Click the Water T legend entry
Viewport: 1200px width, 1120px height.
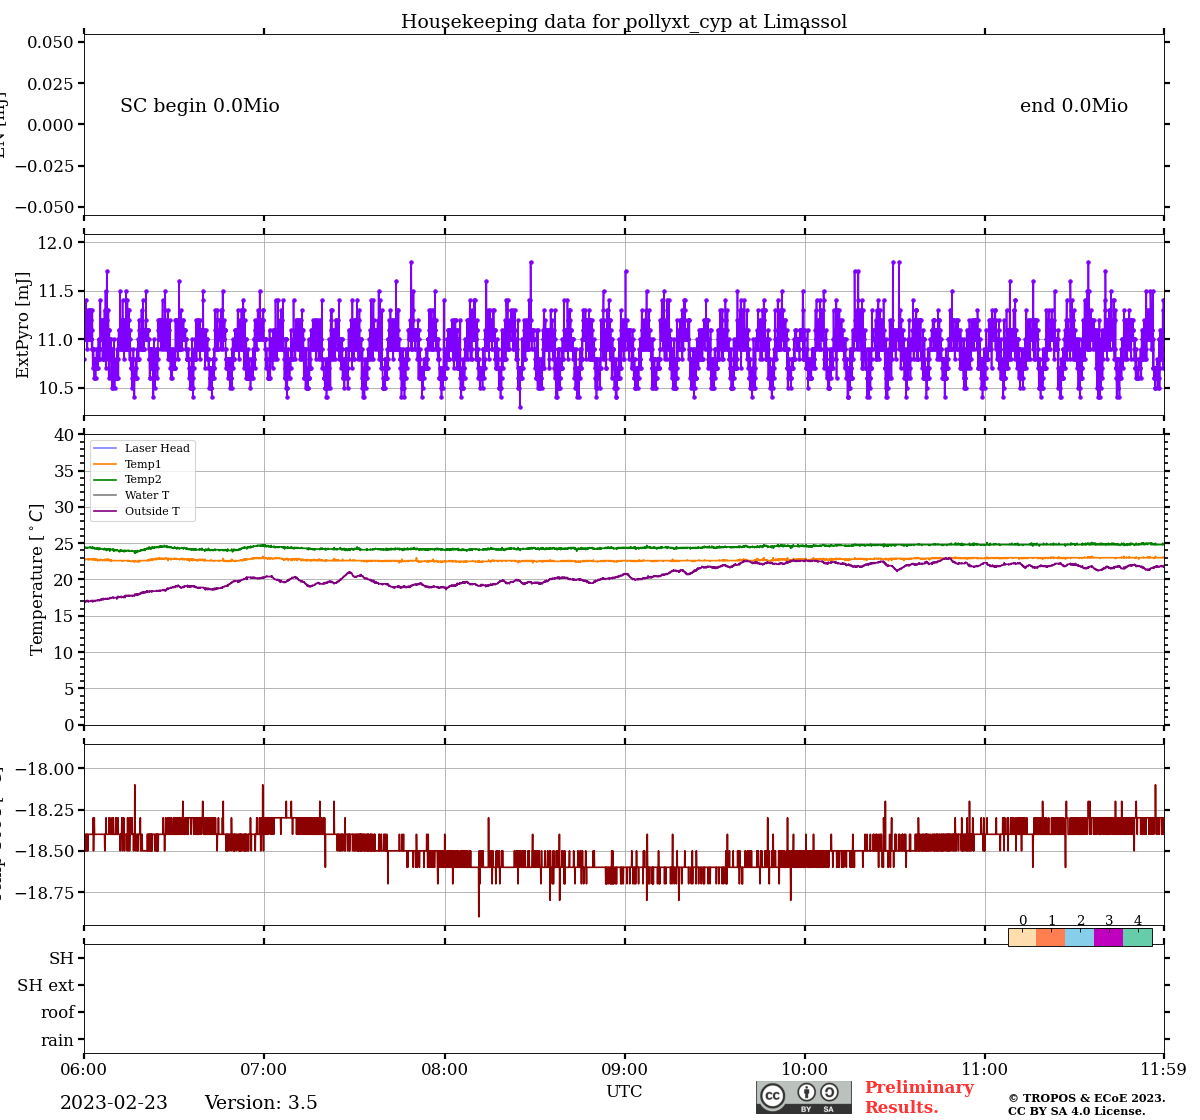pyautogui.click(x=132, y=495)
